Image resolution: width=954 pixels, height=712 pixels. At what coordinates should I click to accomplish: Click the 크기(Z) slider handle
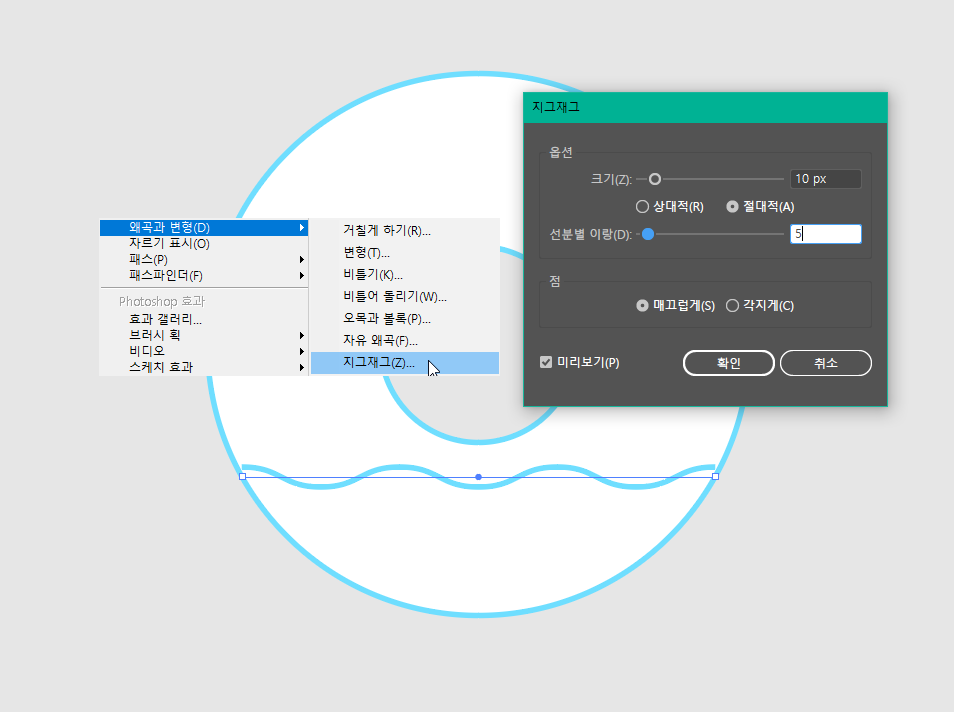coord(655,180)
